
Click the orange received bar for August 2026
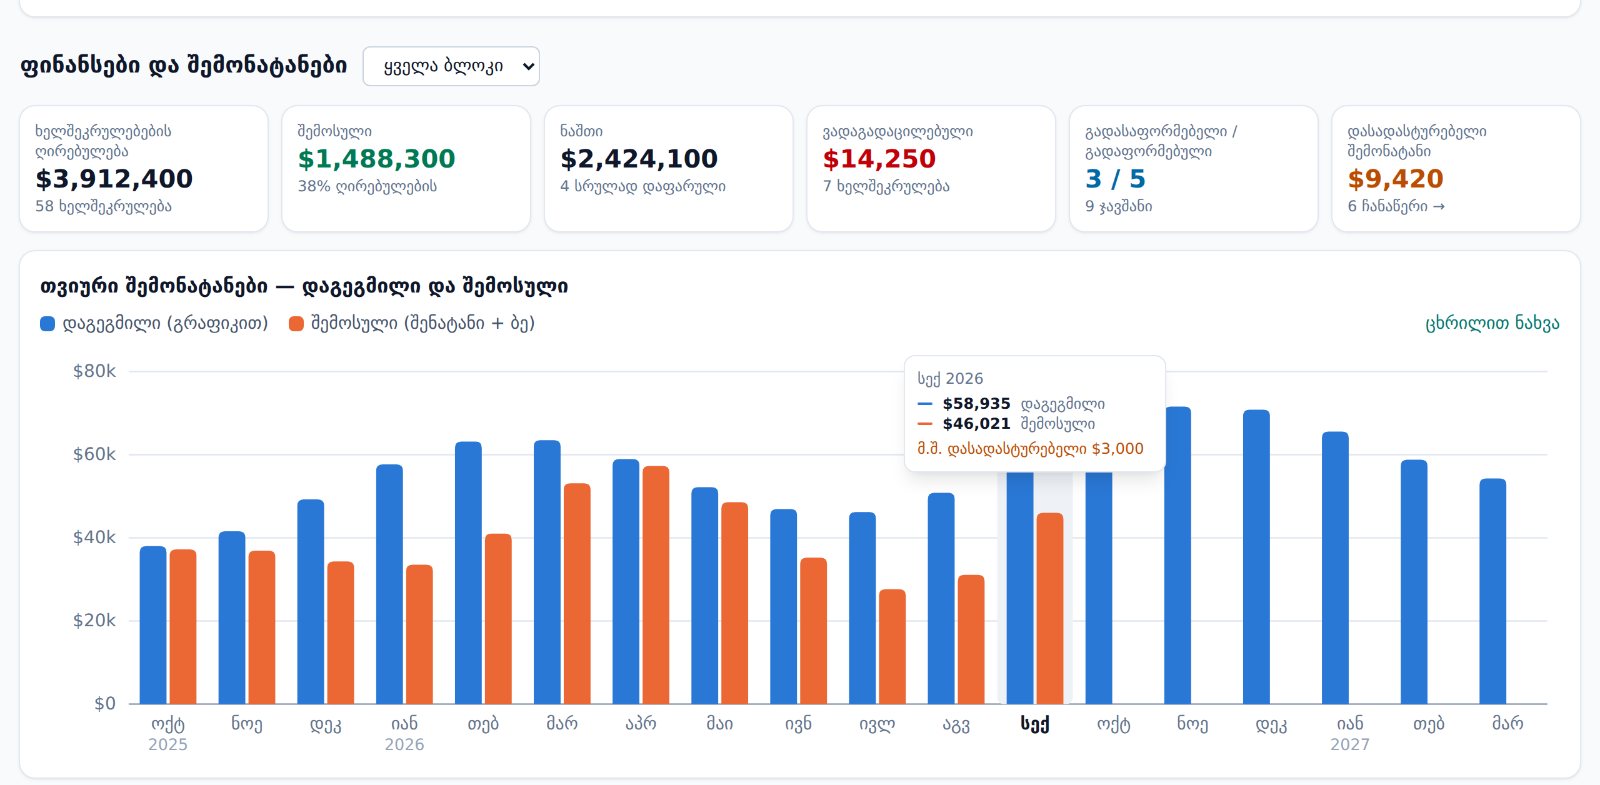click(971, 640)
